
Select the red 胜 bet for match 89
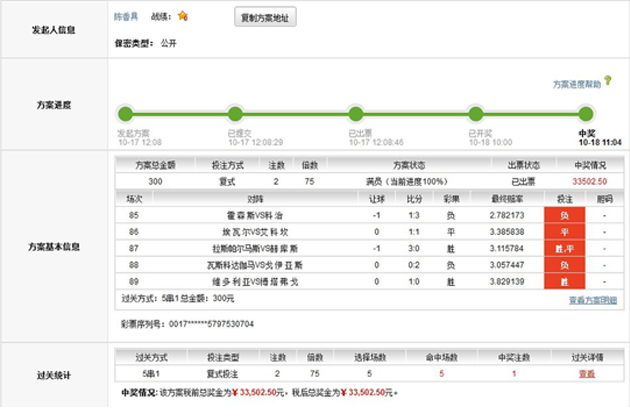(564, 281)
